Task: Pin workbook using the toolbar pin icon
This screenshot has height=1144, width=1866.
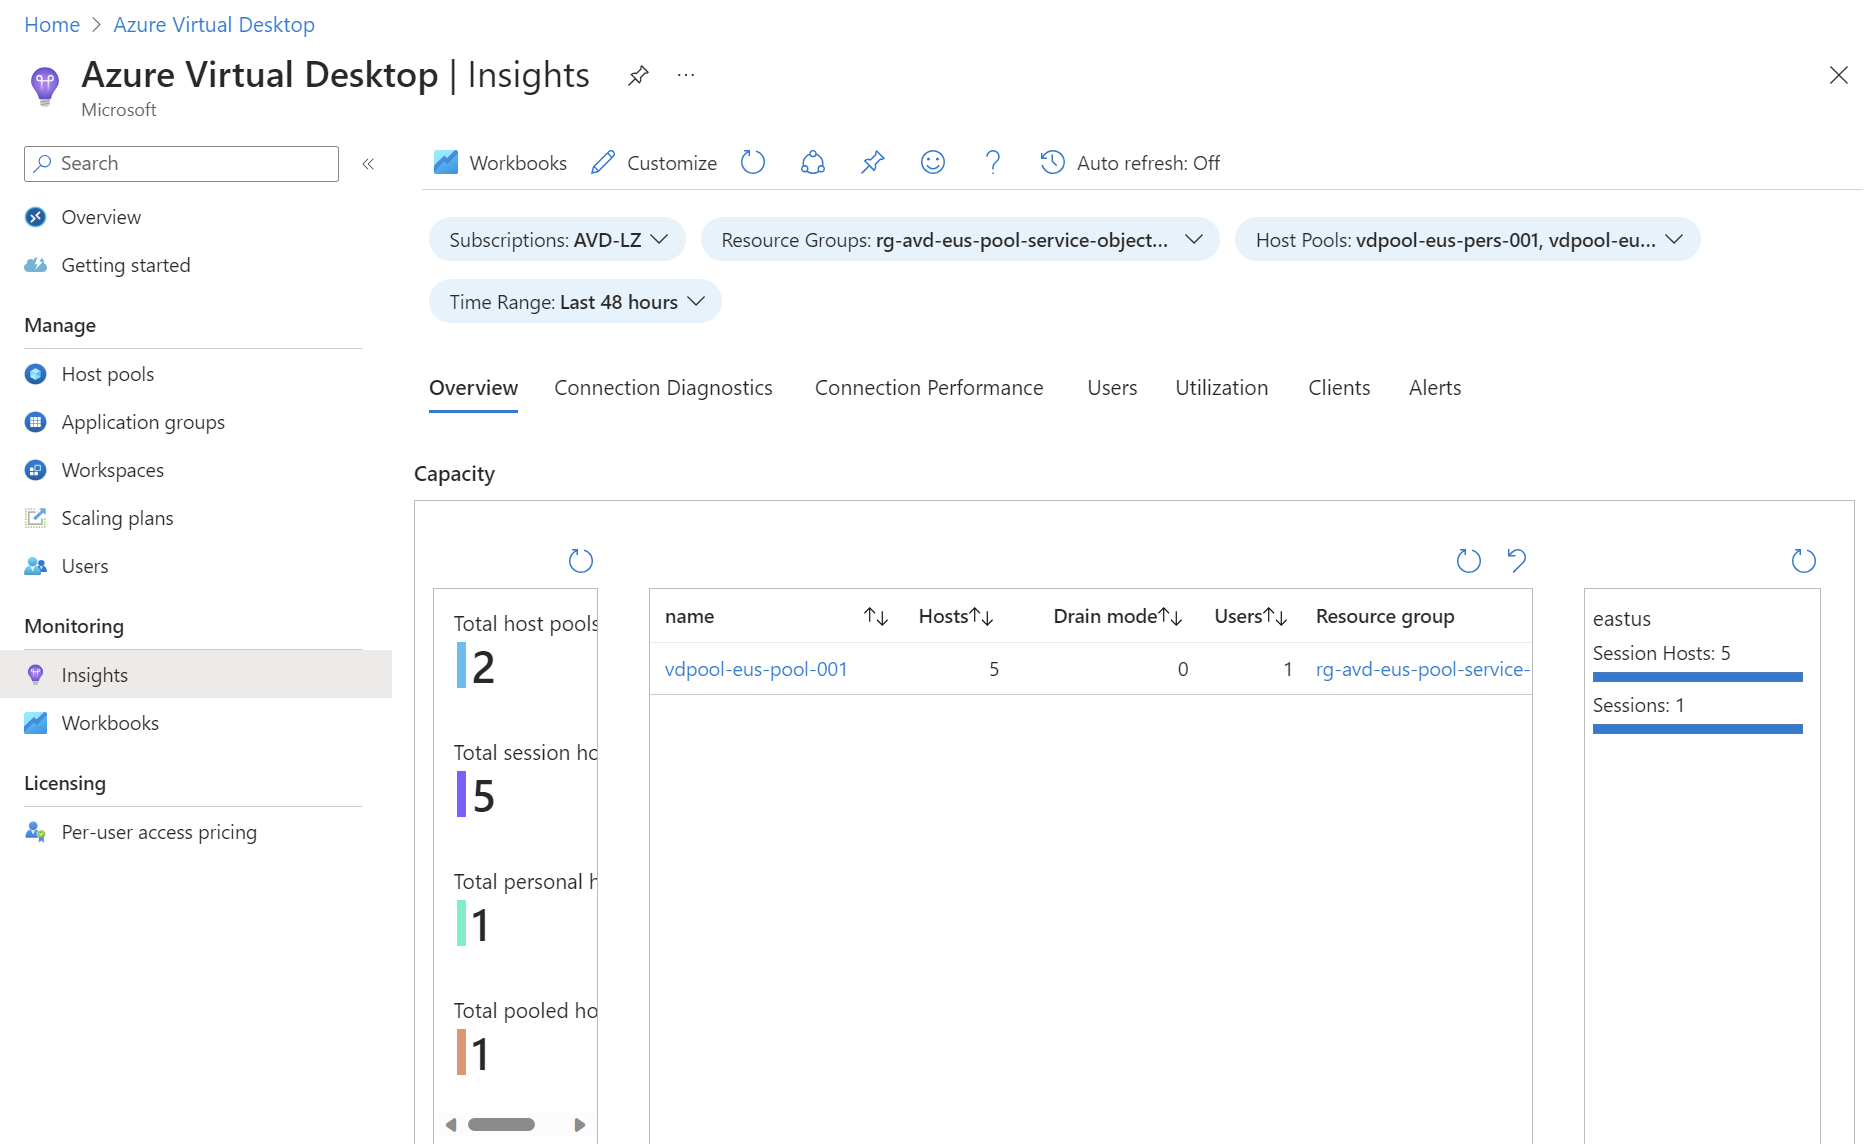Action: (x=873, y=162)
